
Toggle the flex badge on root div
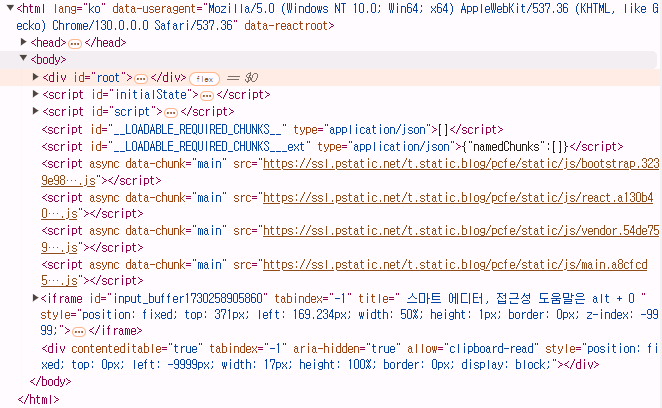[x=204, y=79]
